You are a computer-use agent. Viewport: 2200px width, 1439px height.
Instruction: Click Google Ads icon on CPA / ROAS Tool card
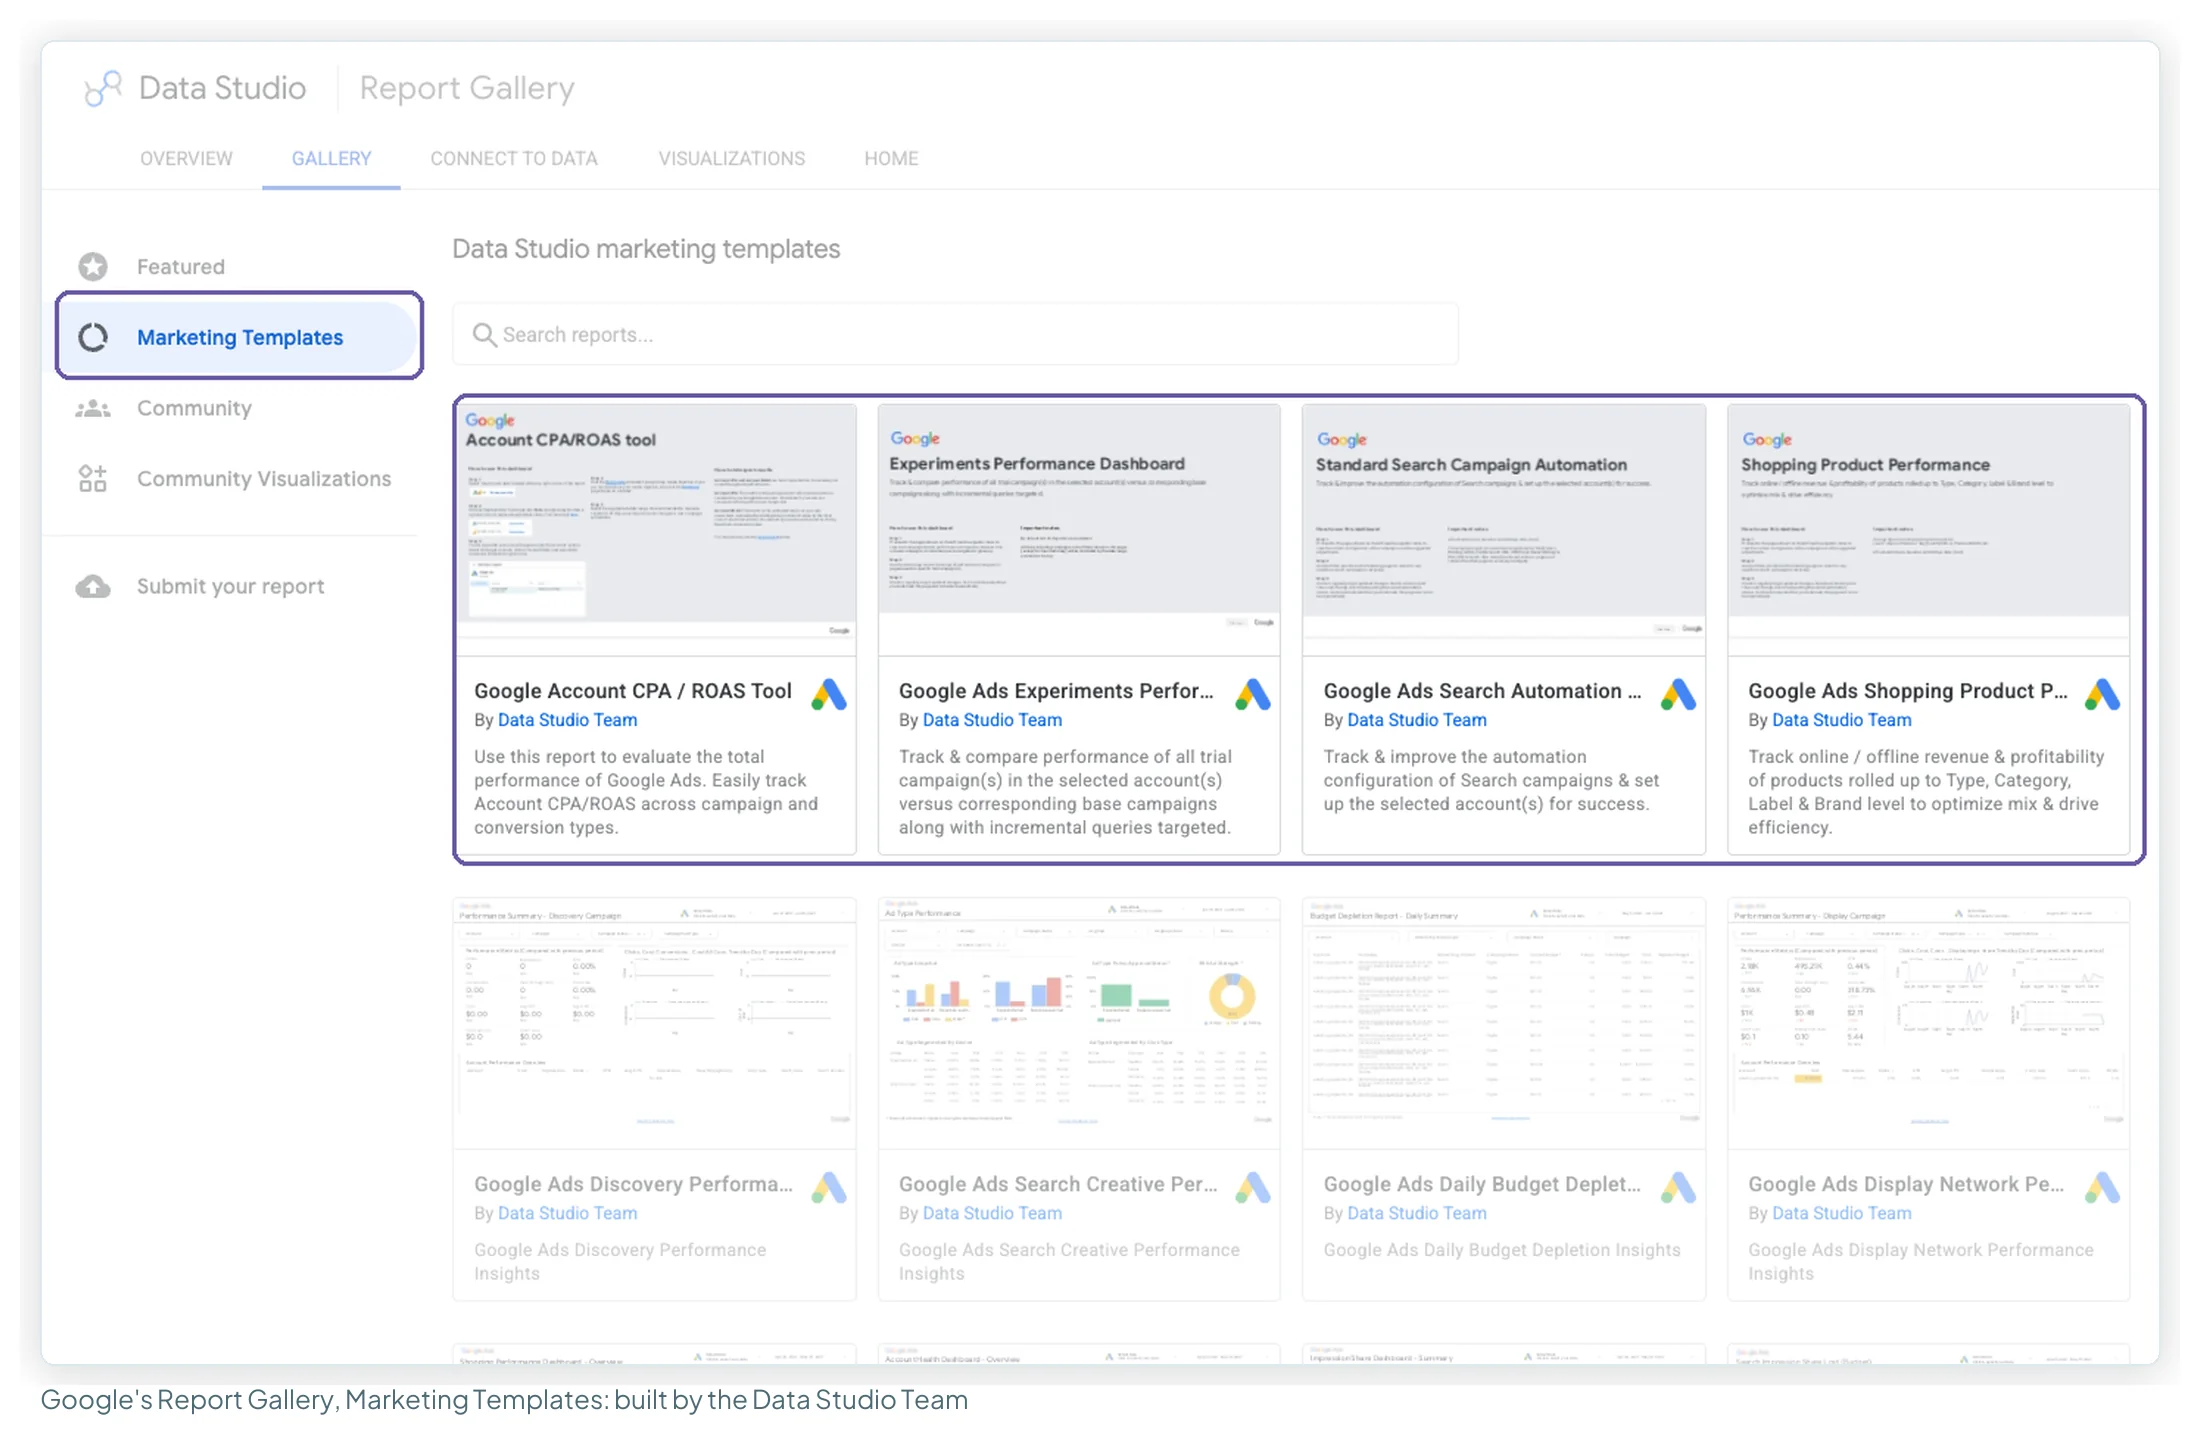(829, 694)
